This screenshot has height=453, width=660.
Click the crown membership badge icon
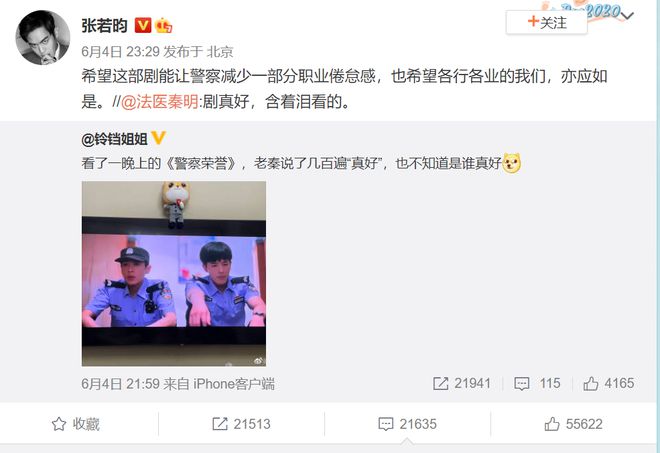163,26
